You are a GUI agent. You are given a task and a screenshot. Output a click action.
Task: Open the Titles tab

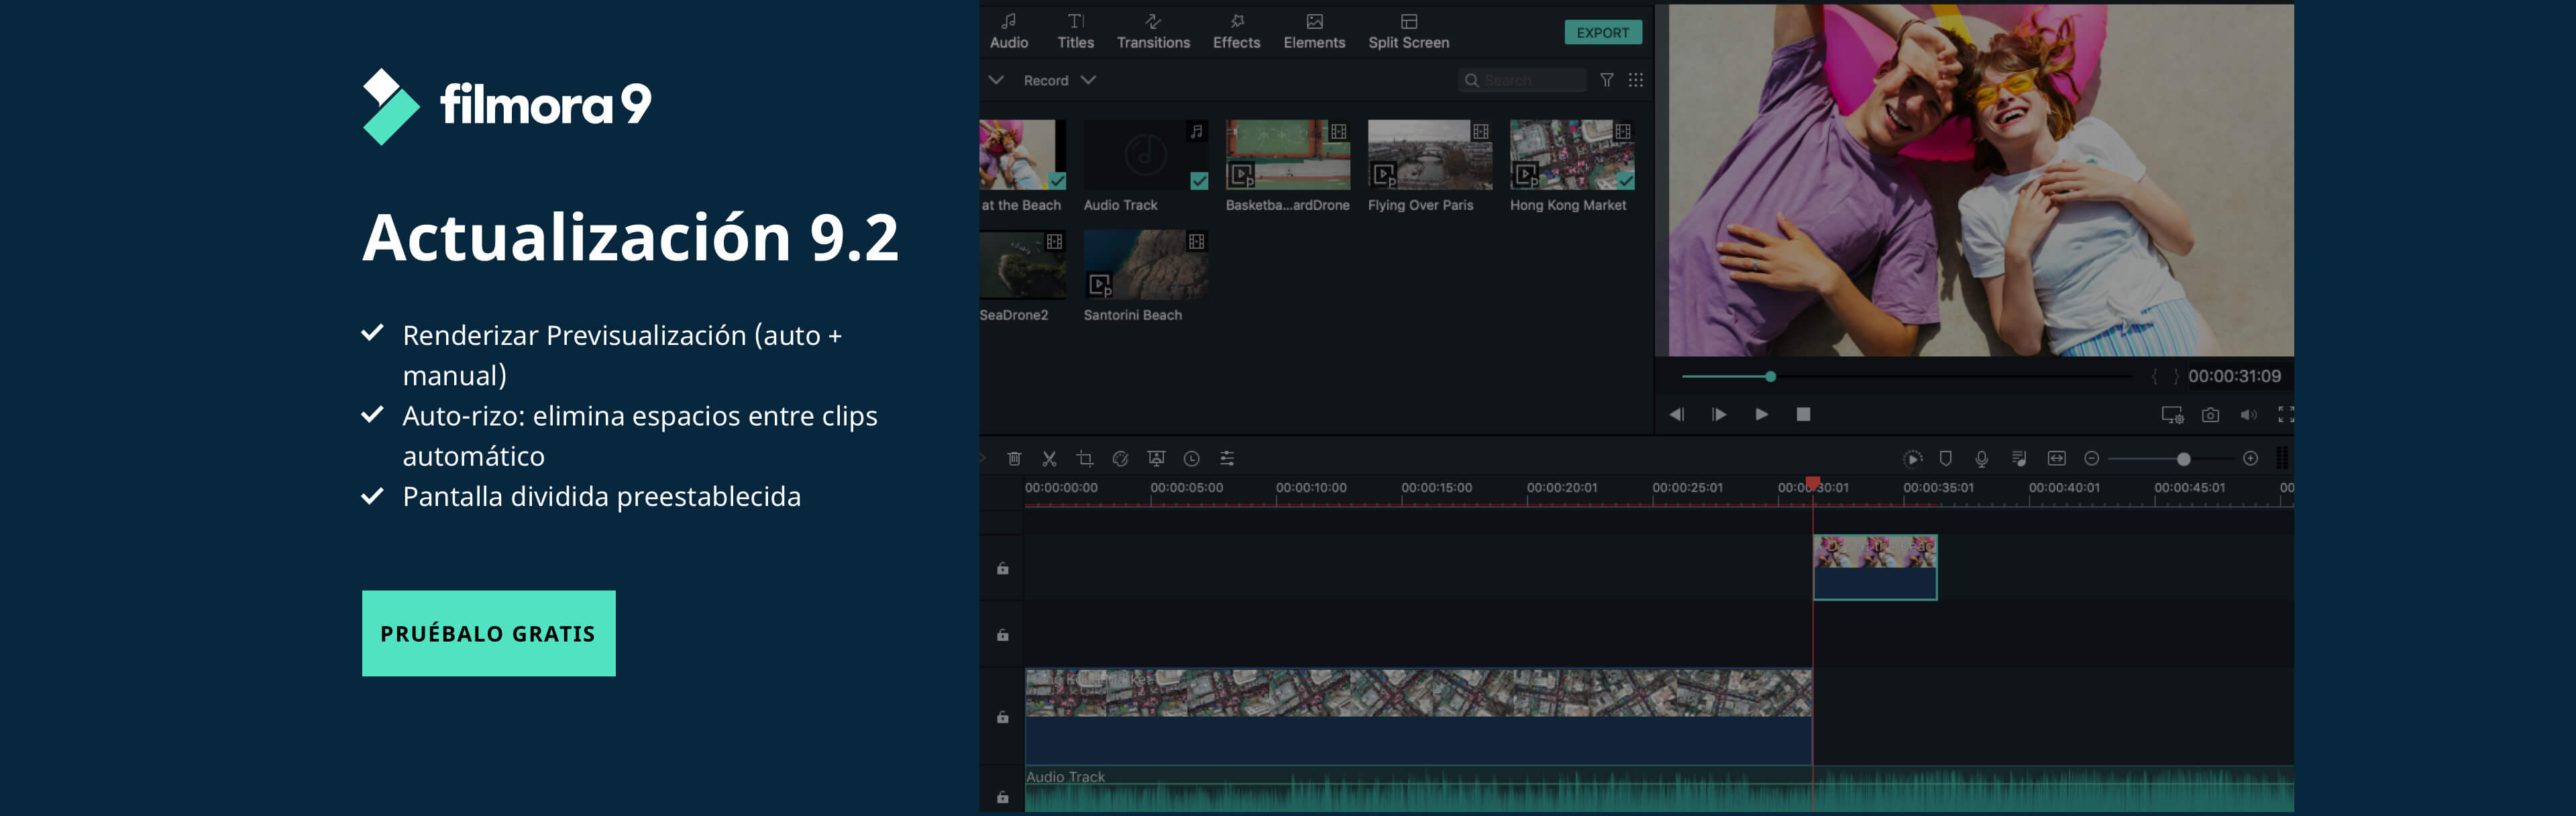point(1075,31)
